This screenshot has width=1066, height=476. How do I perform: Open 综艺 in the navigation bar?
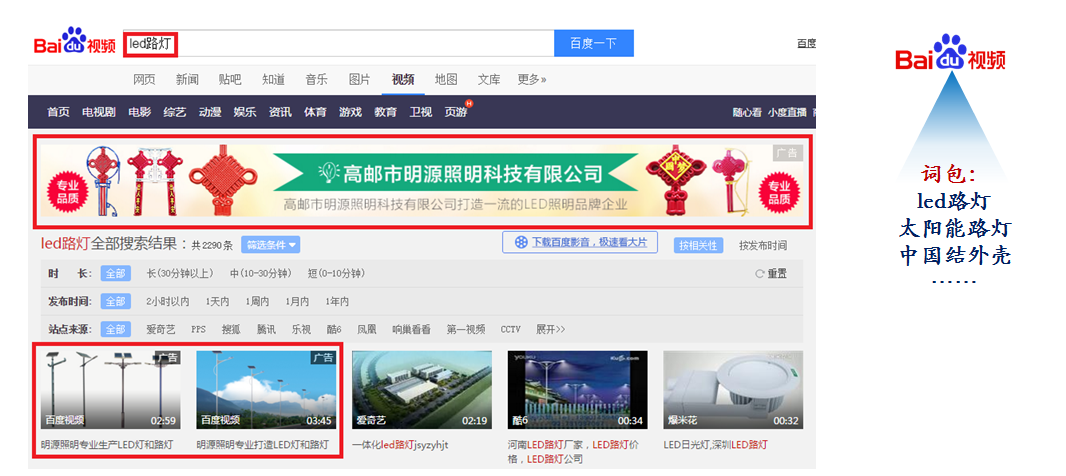click(175, 112)
